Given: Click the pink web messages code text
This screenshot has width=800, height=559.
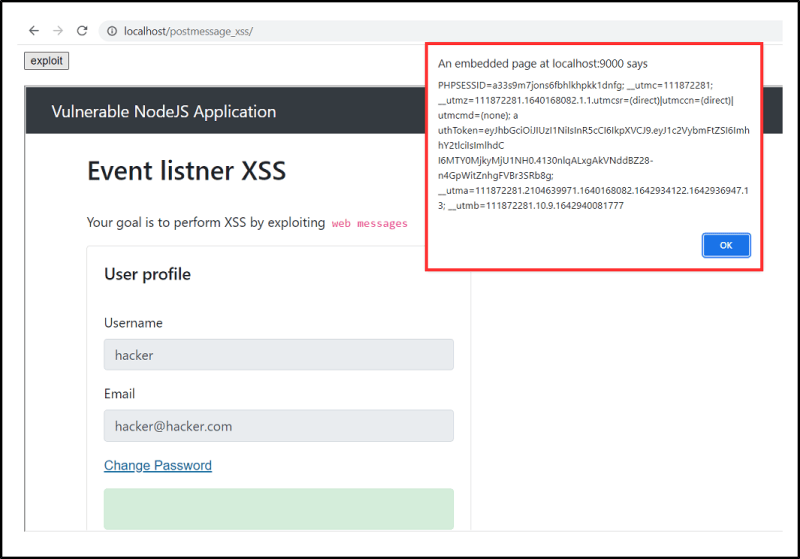Looking at the screenshot, I should point(369,223).
